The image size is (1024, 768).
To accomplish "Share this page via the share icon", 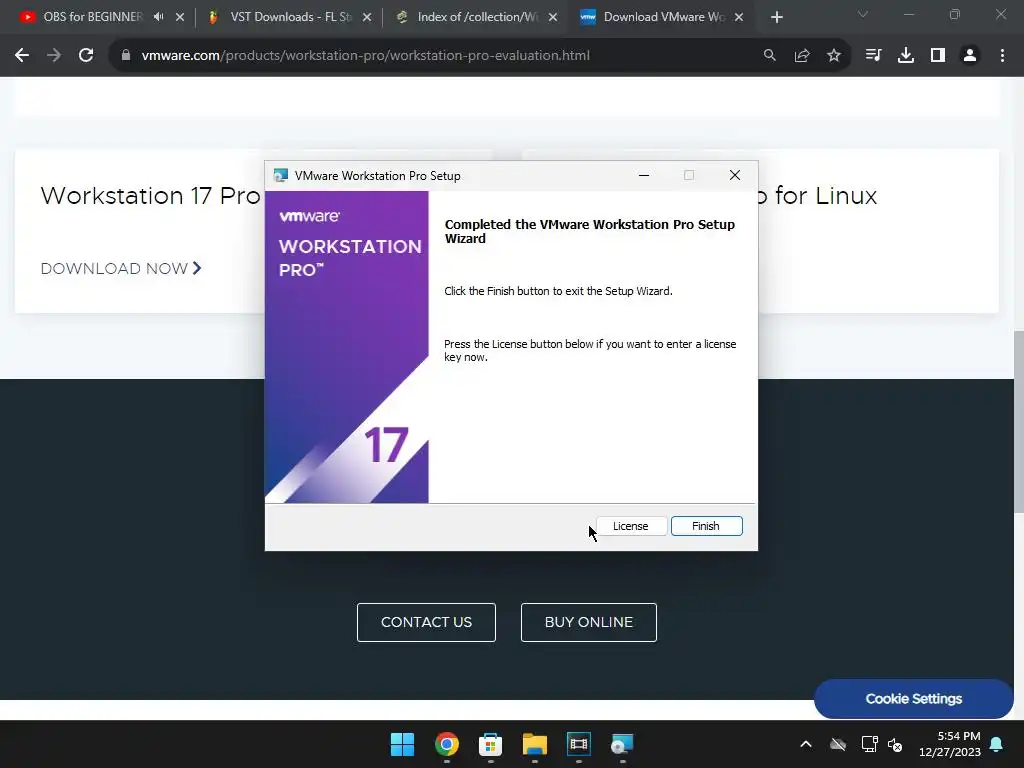I will (x=802, y=56).
